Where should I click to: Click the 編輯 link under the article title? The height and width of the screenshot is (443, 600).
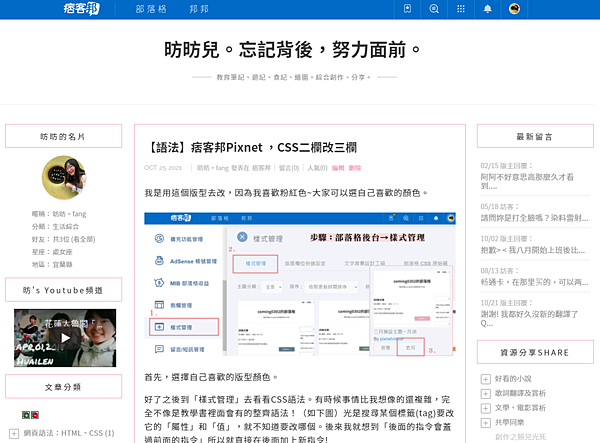[338, 168]
